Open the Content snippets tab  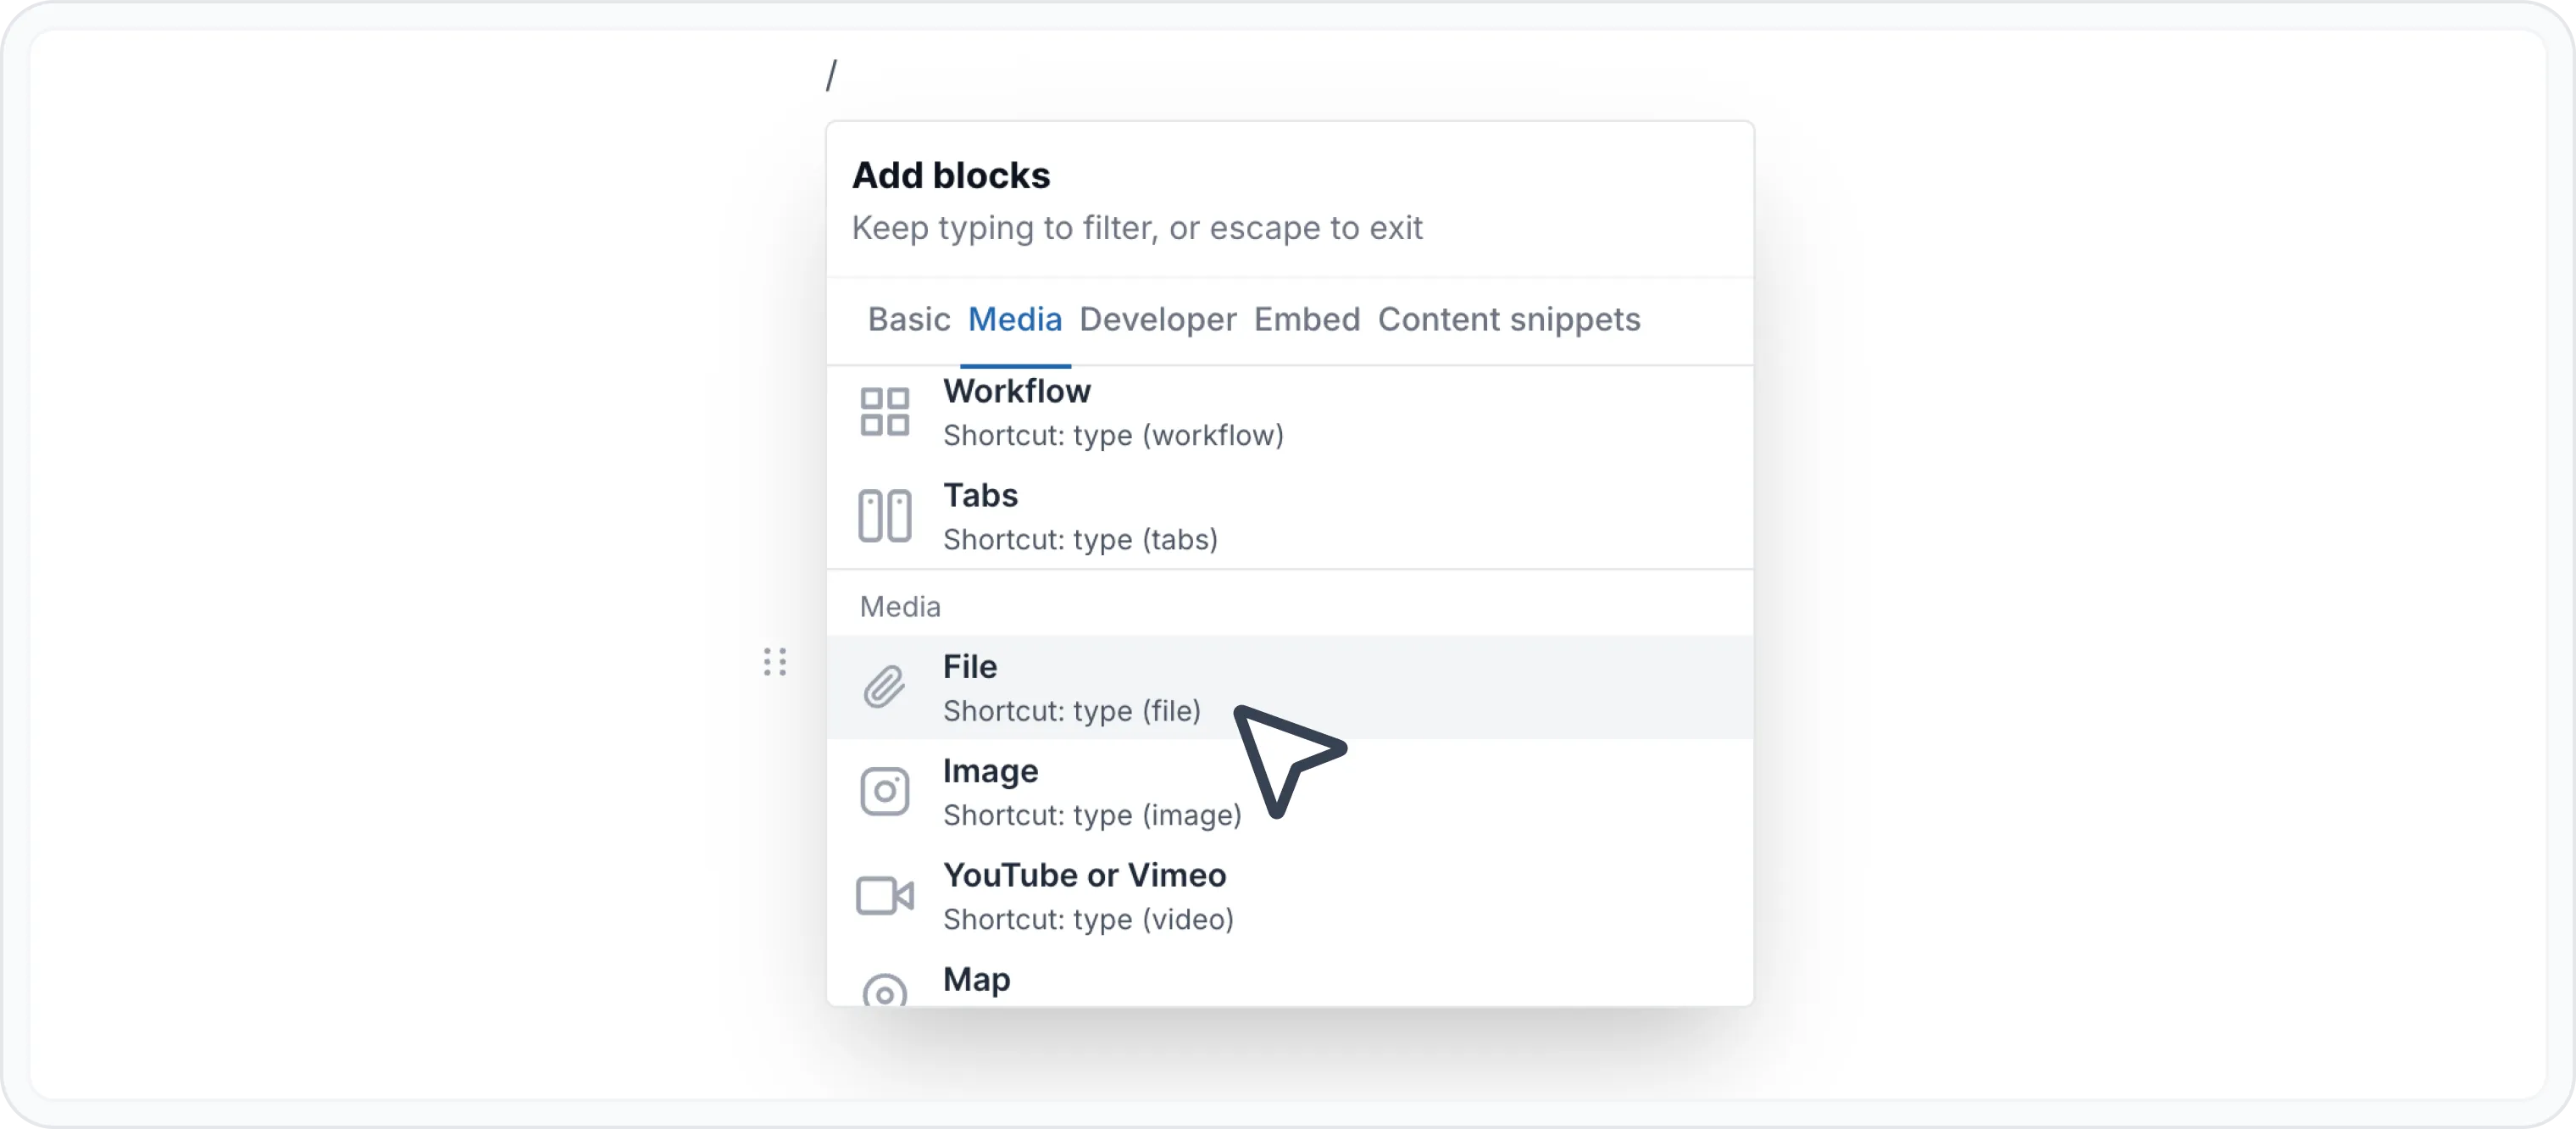[1508, 319]
